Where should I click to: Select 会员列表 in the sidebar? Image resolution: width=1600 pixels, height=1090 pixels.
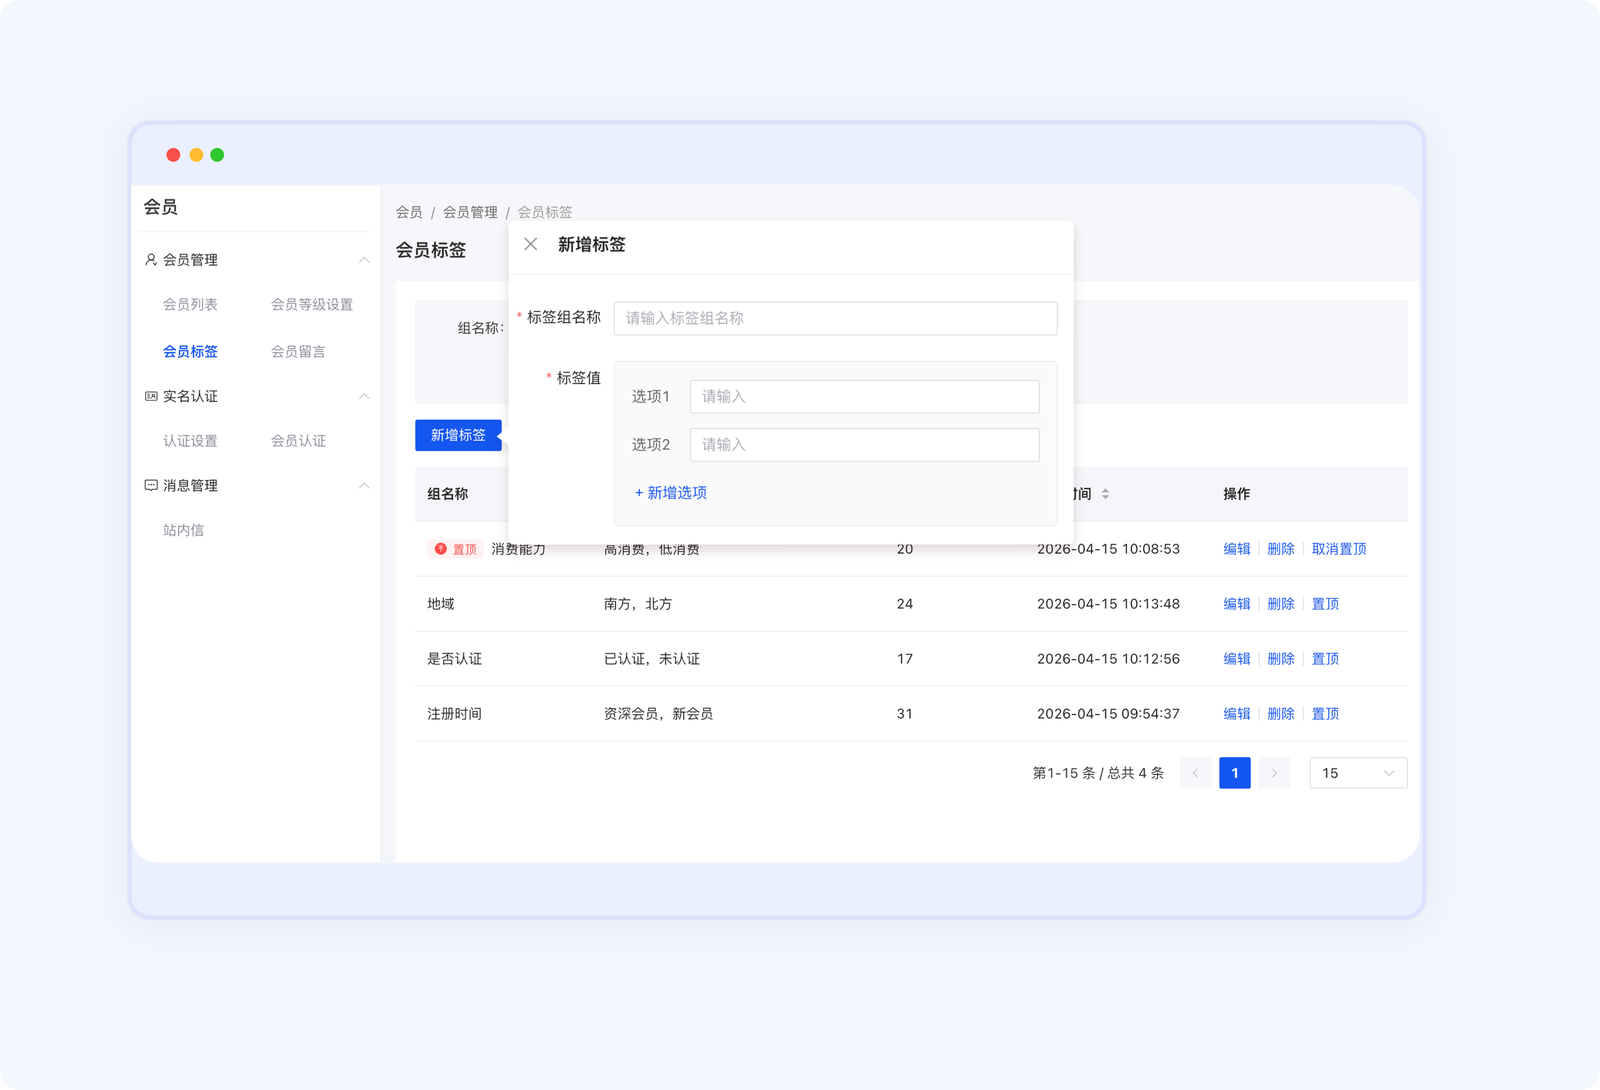click(192, 304)
